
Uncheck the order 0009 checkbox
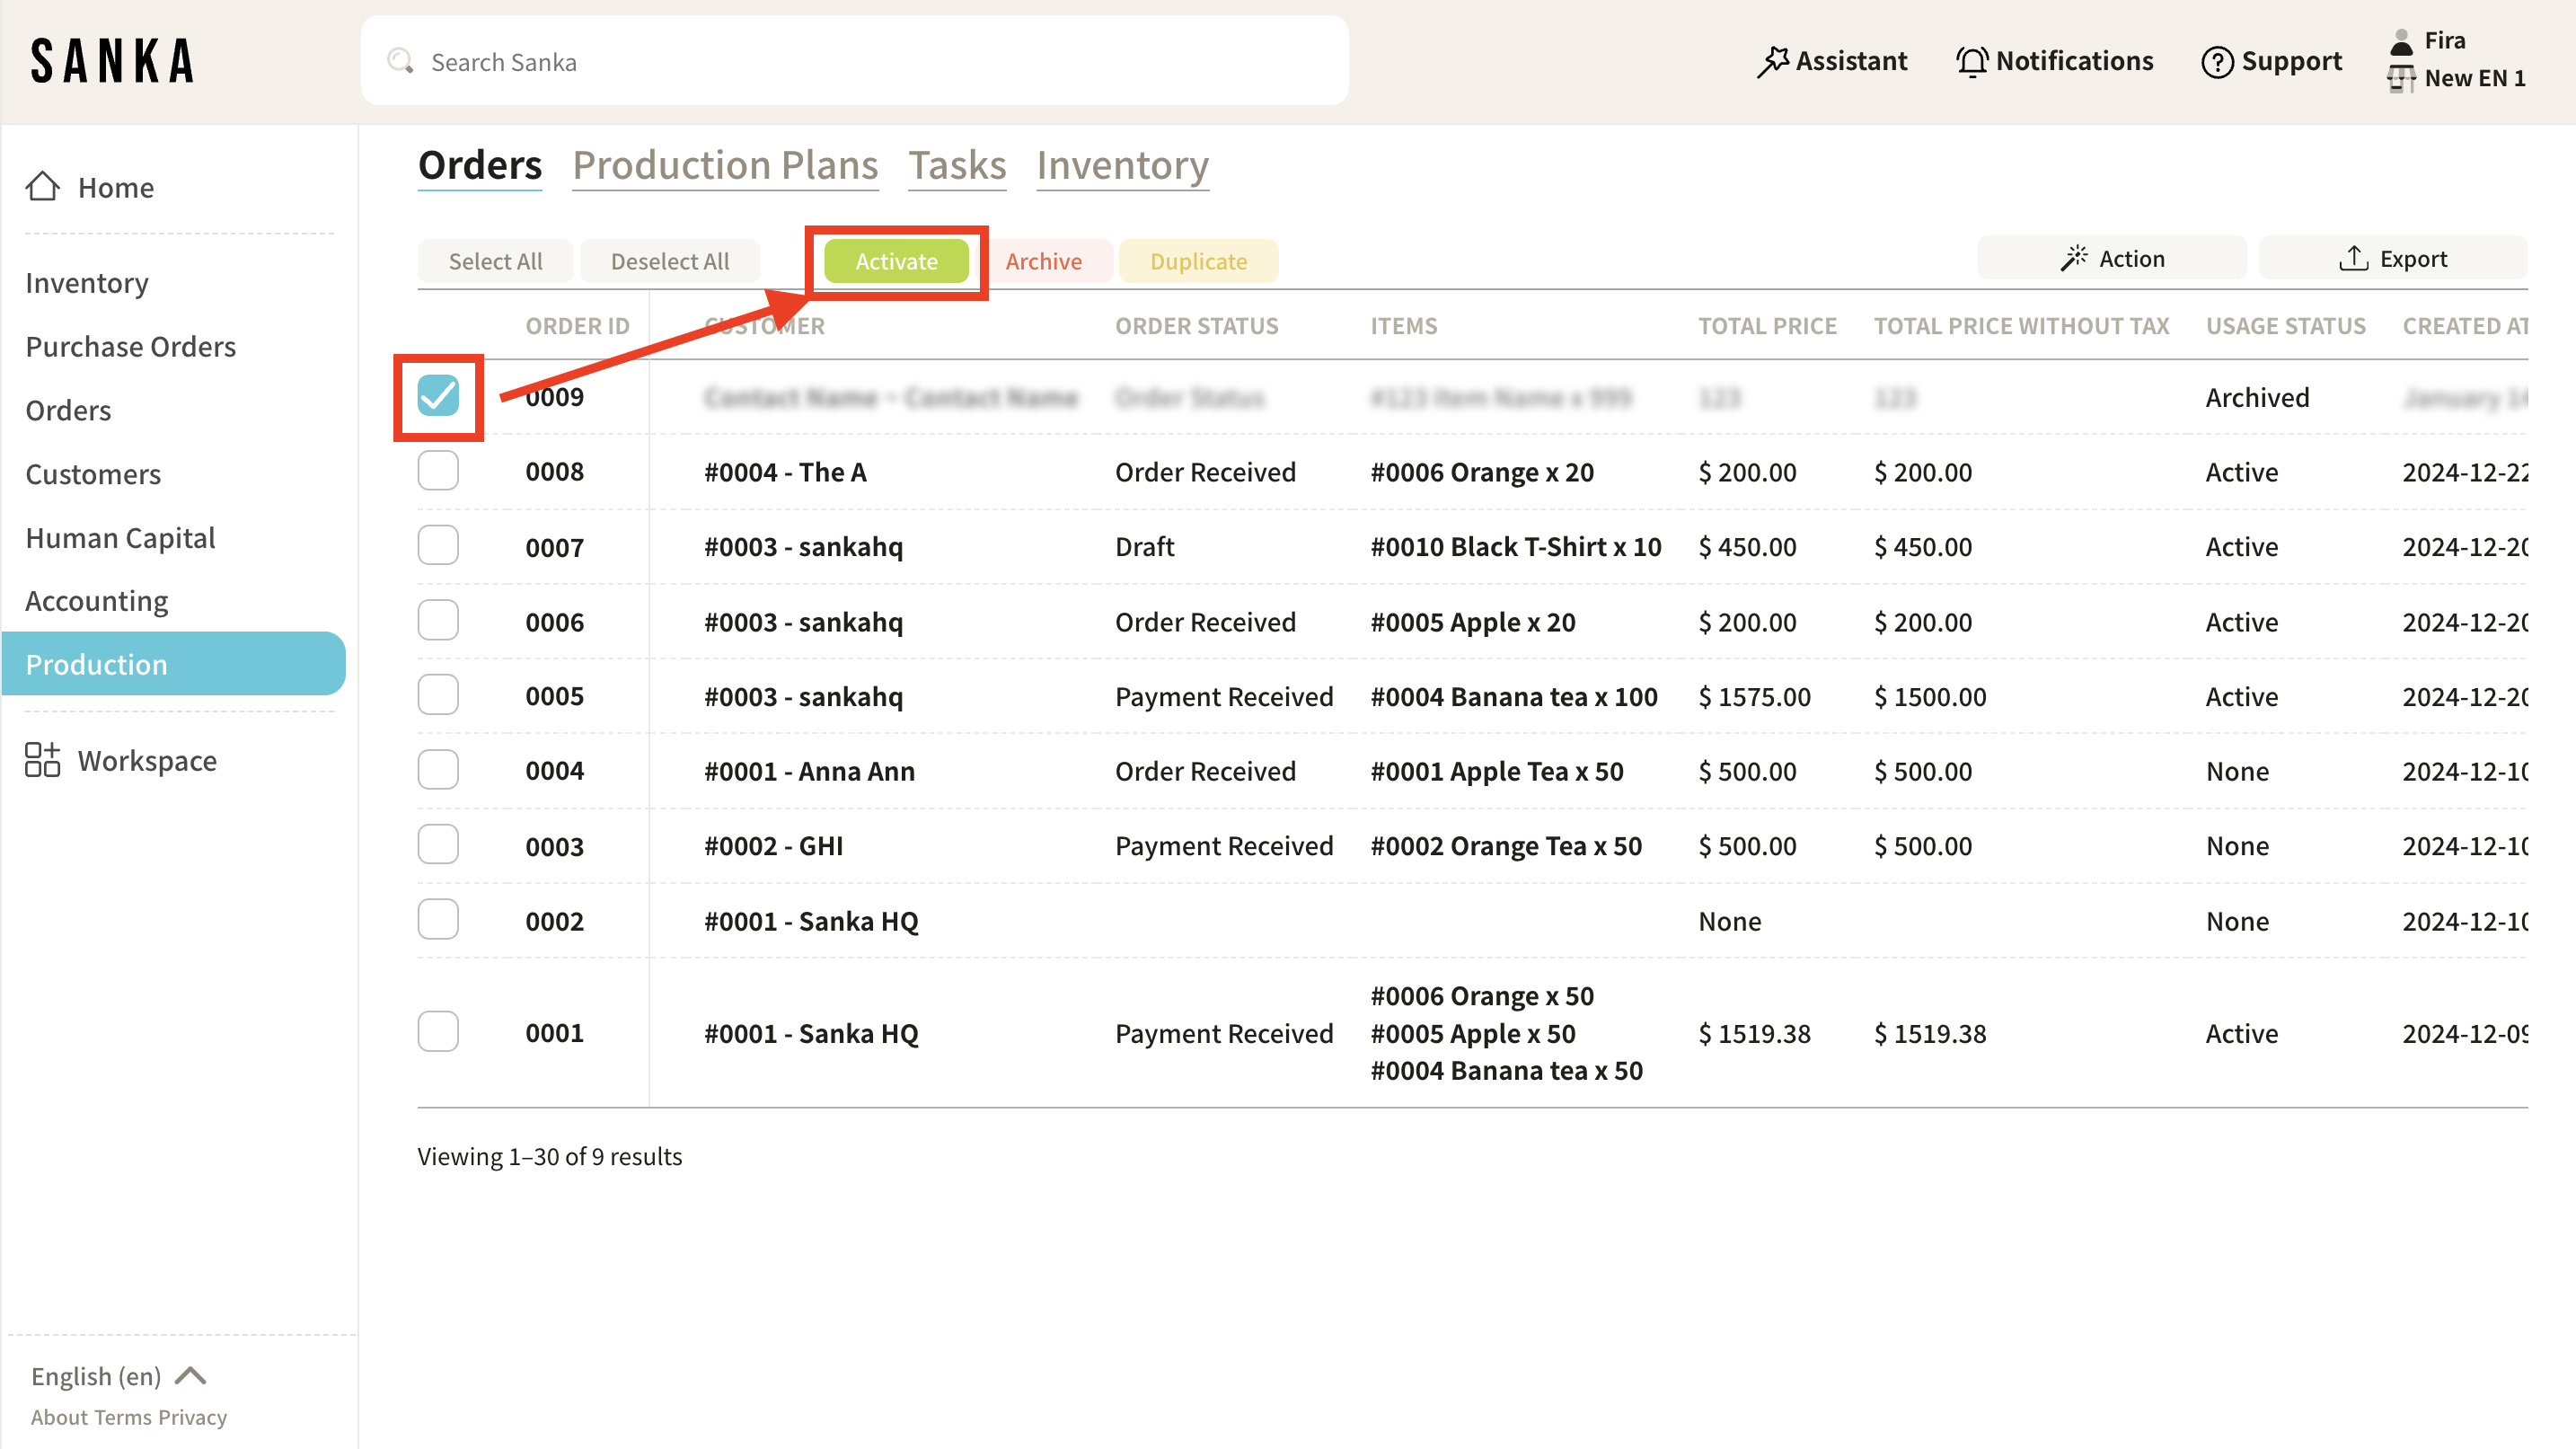click(438, 396)
